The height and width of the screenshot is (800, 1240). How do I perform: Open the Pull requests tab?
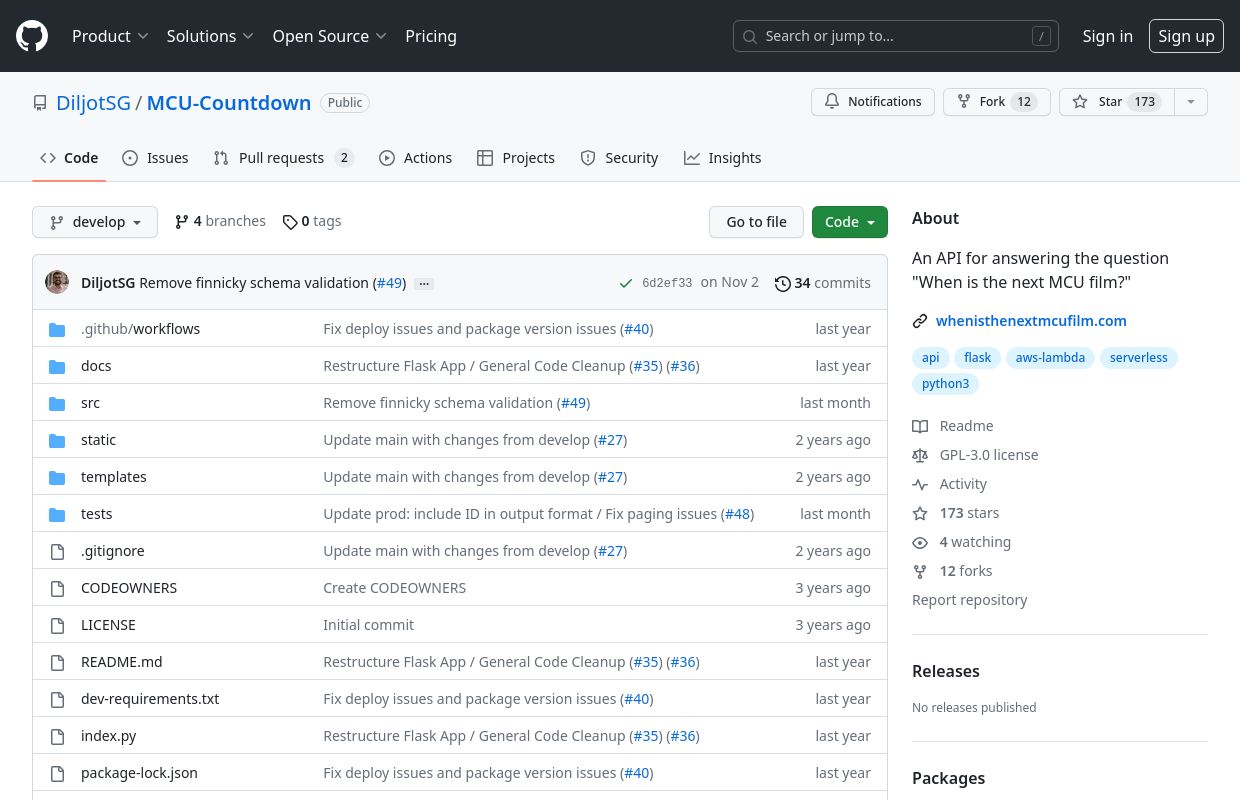click(284, 158)
